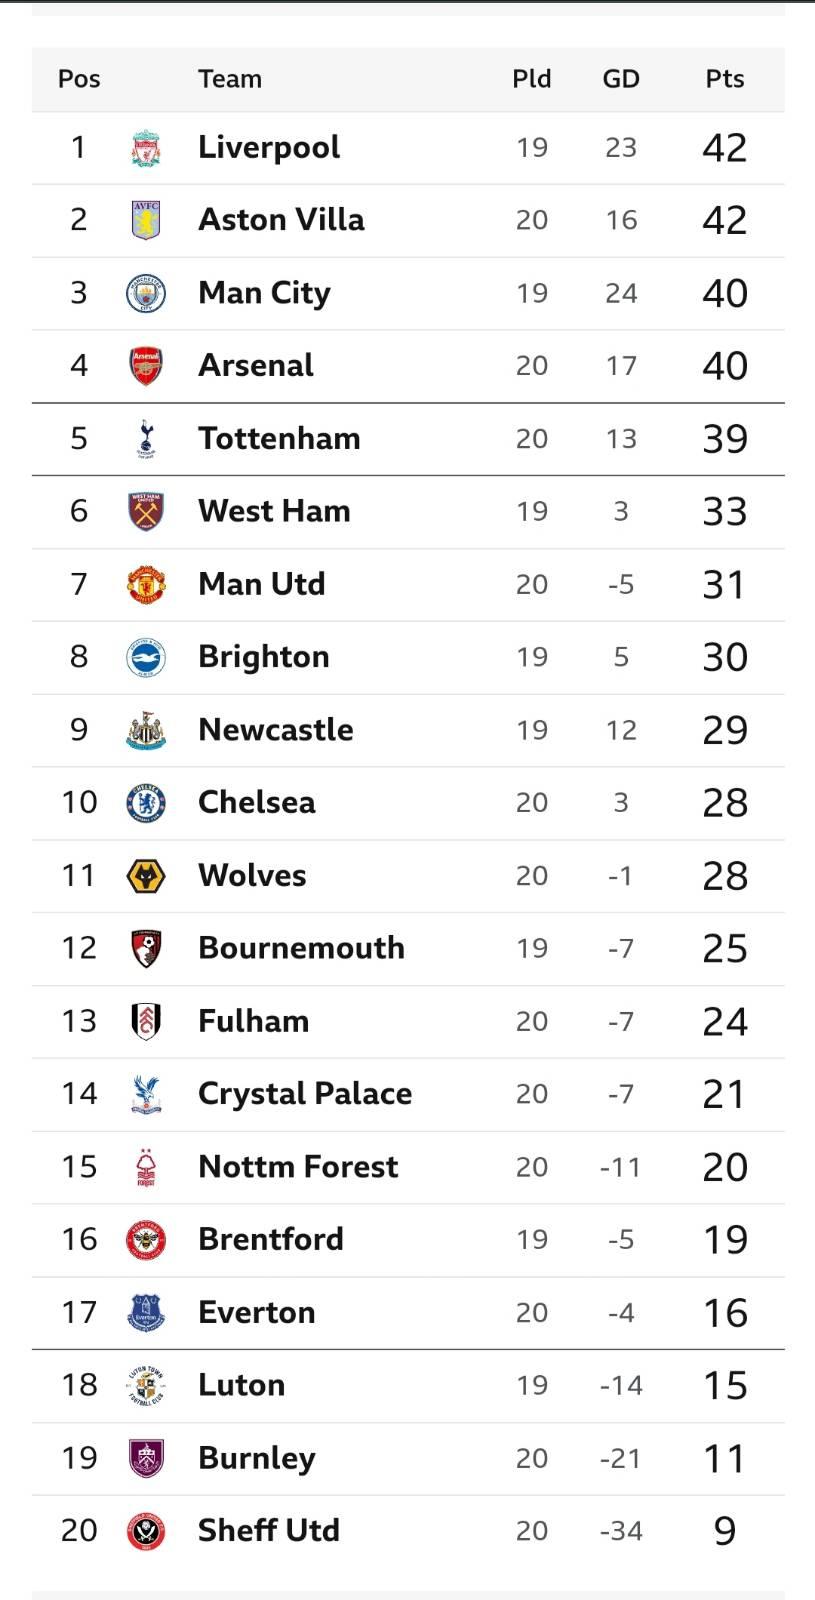815x1600 pixels.
Task: Select the Pts column header
Action: click(x=725, y=79)
